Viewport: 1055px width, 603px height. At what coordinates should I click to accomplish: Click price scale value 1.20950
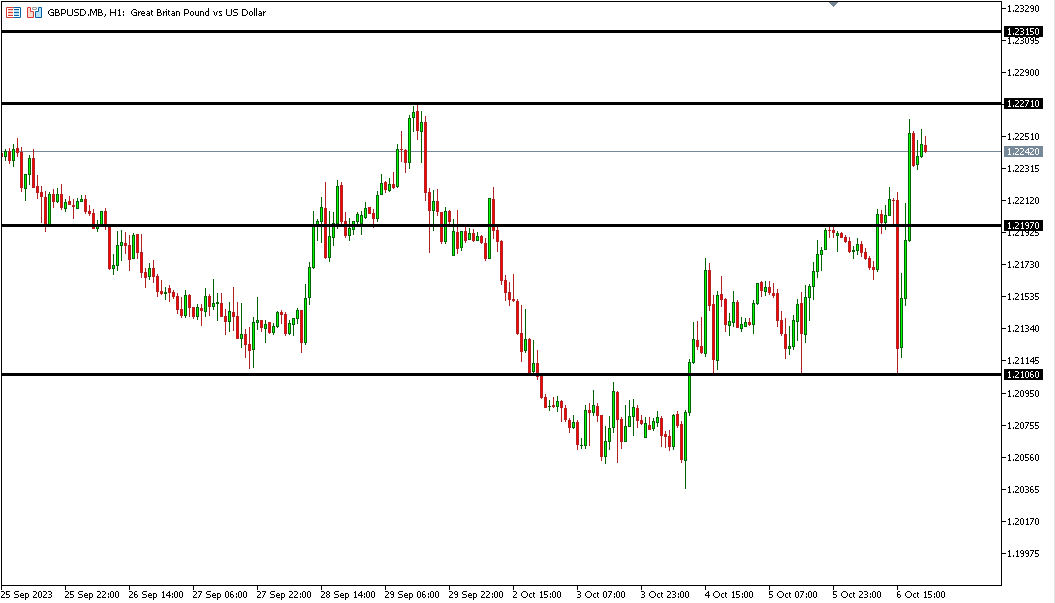[x=1023, y=394]
